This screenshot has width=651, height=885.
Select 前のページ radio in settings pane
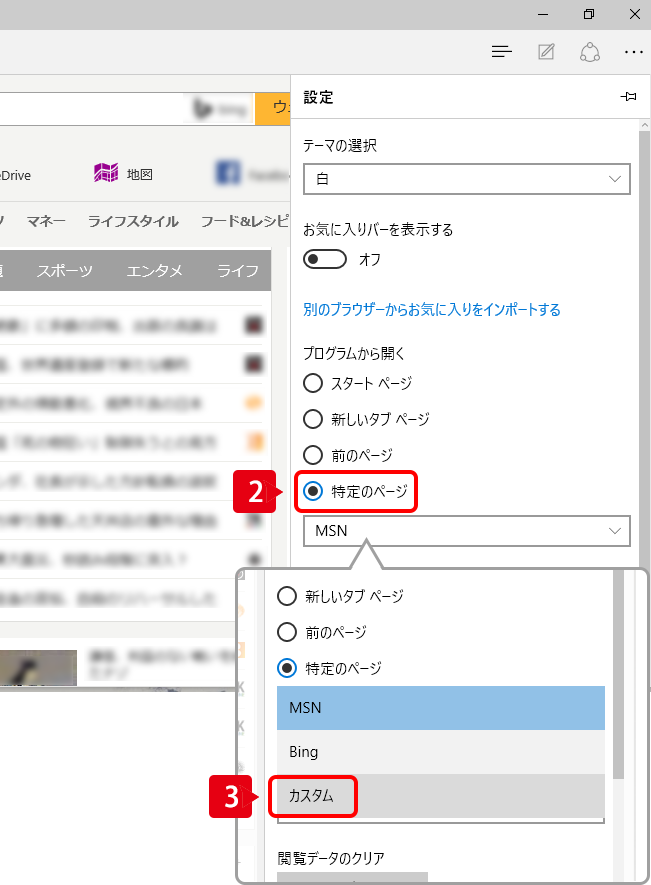[313, 455]
